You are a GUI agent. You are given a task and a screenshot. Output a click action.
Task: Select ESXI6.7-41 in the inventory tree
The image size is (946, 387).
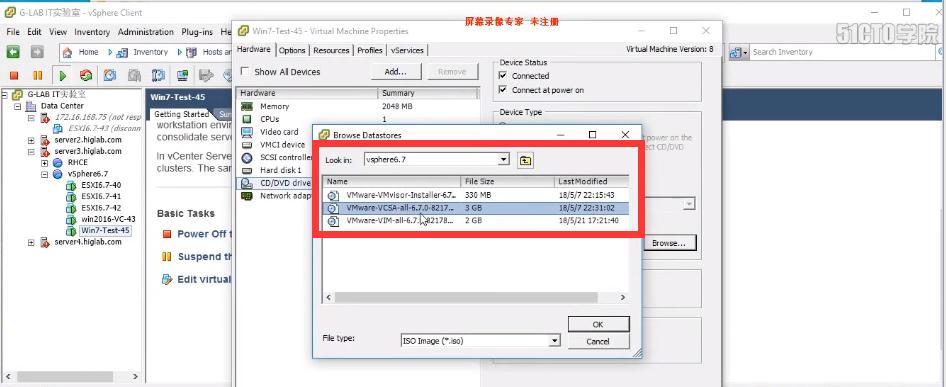(x=101, y=197)
